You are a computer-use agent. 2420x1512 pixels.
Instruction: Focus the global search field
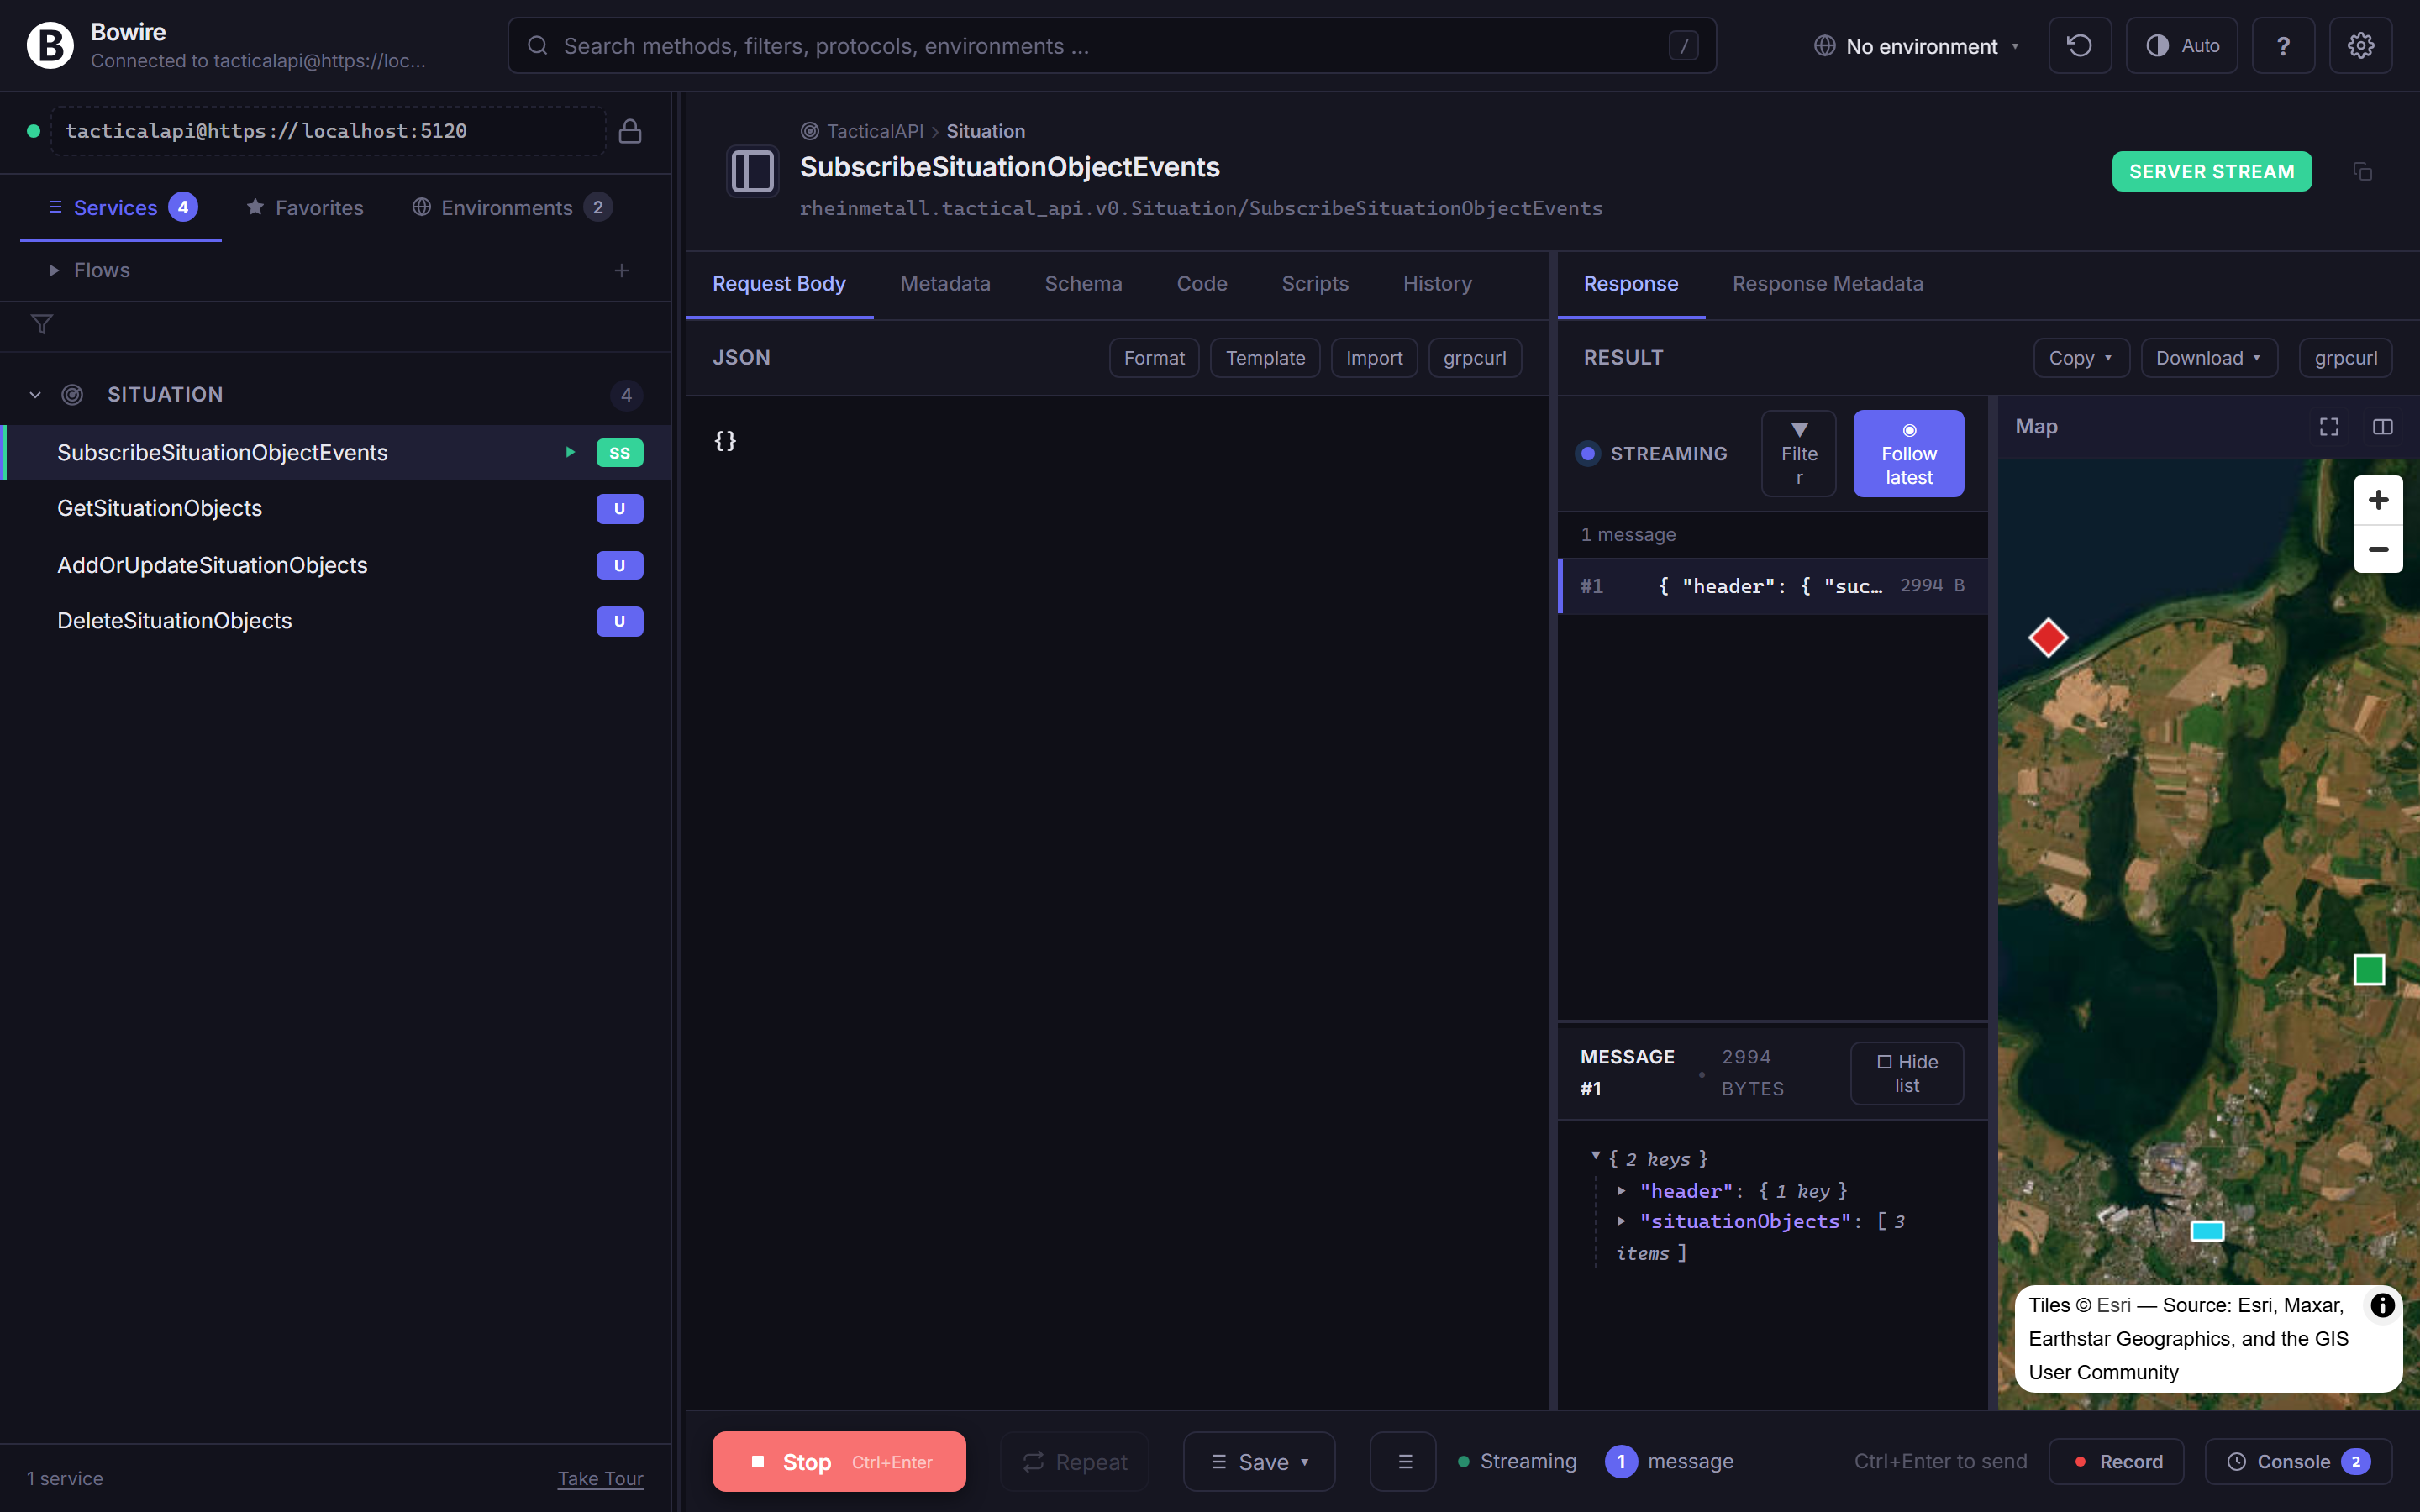pos(1112,46)
